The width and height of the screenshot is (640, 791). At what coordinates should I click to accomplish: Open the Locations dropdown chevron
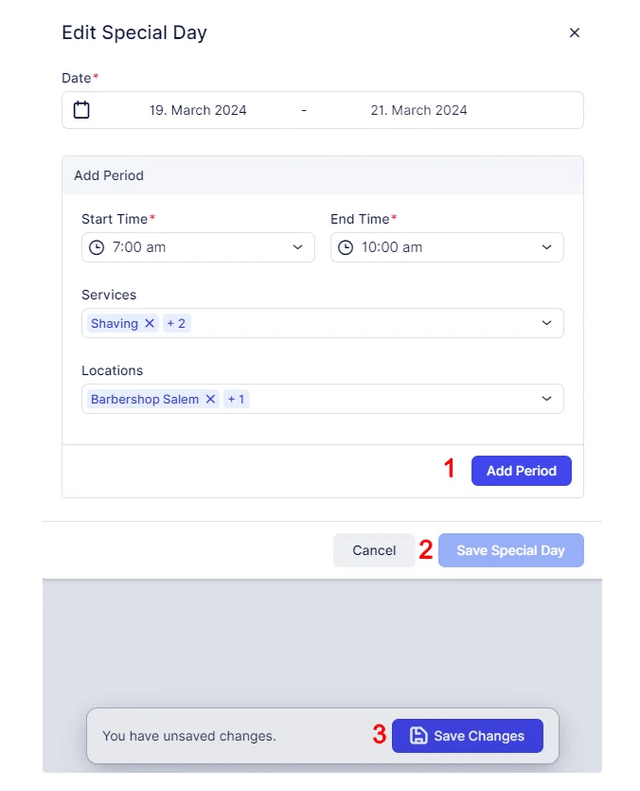click(x=546, y=399)
